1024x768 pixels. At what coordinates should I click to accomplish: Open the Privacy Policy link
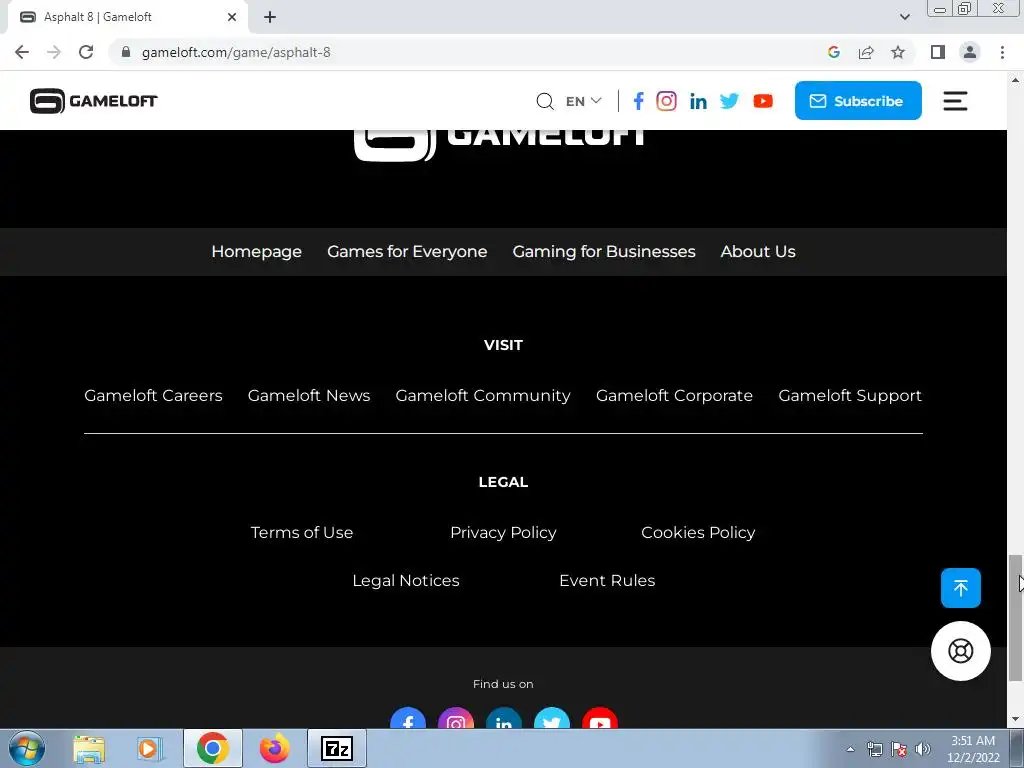tap(503, 533)
